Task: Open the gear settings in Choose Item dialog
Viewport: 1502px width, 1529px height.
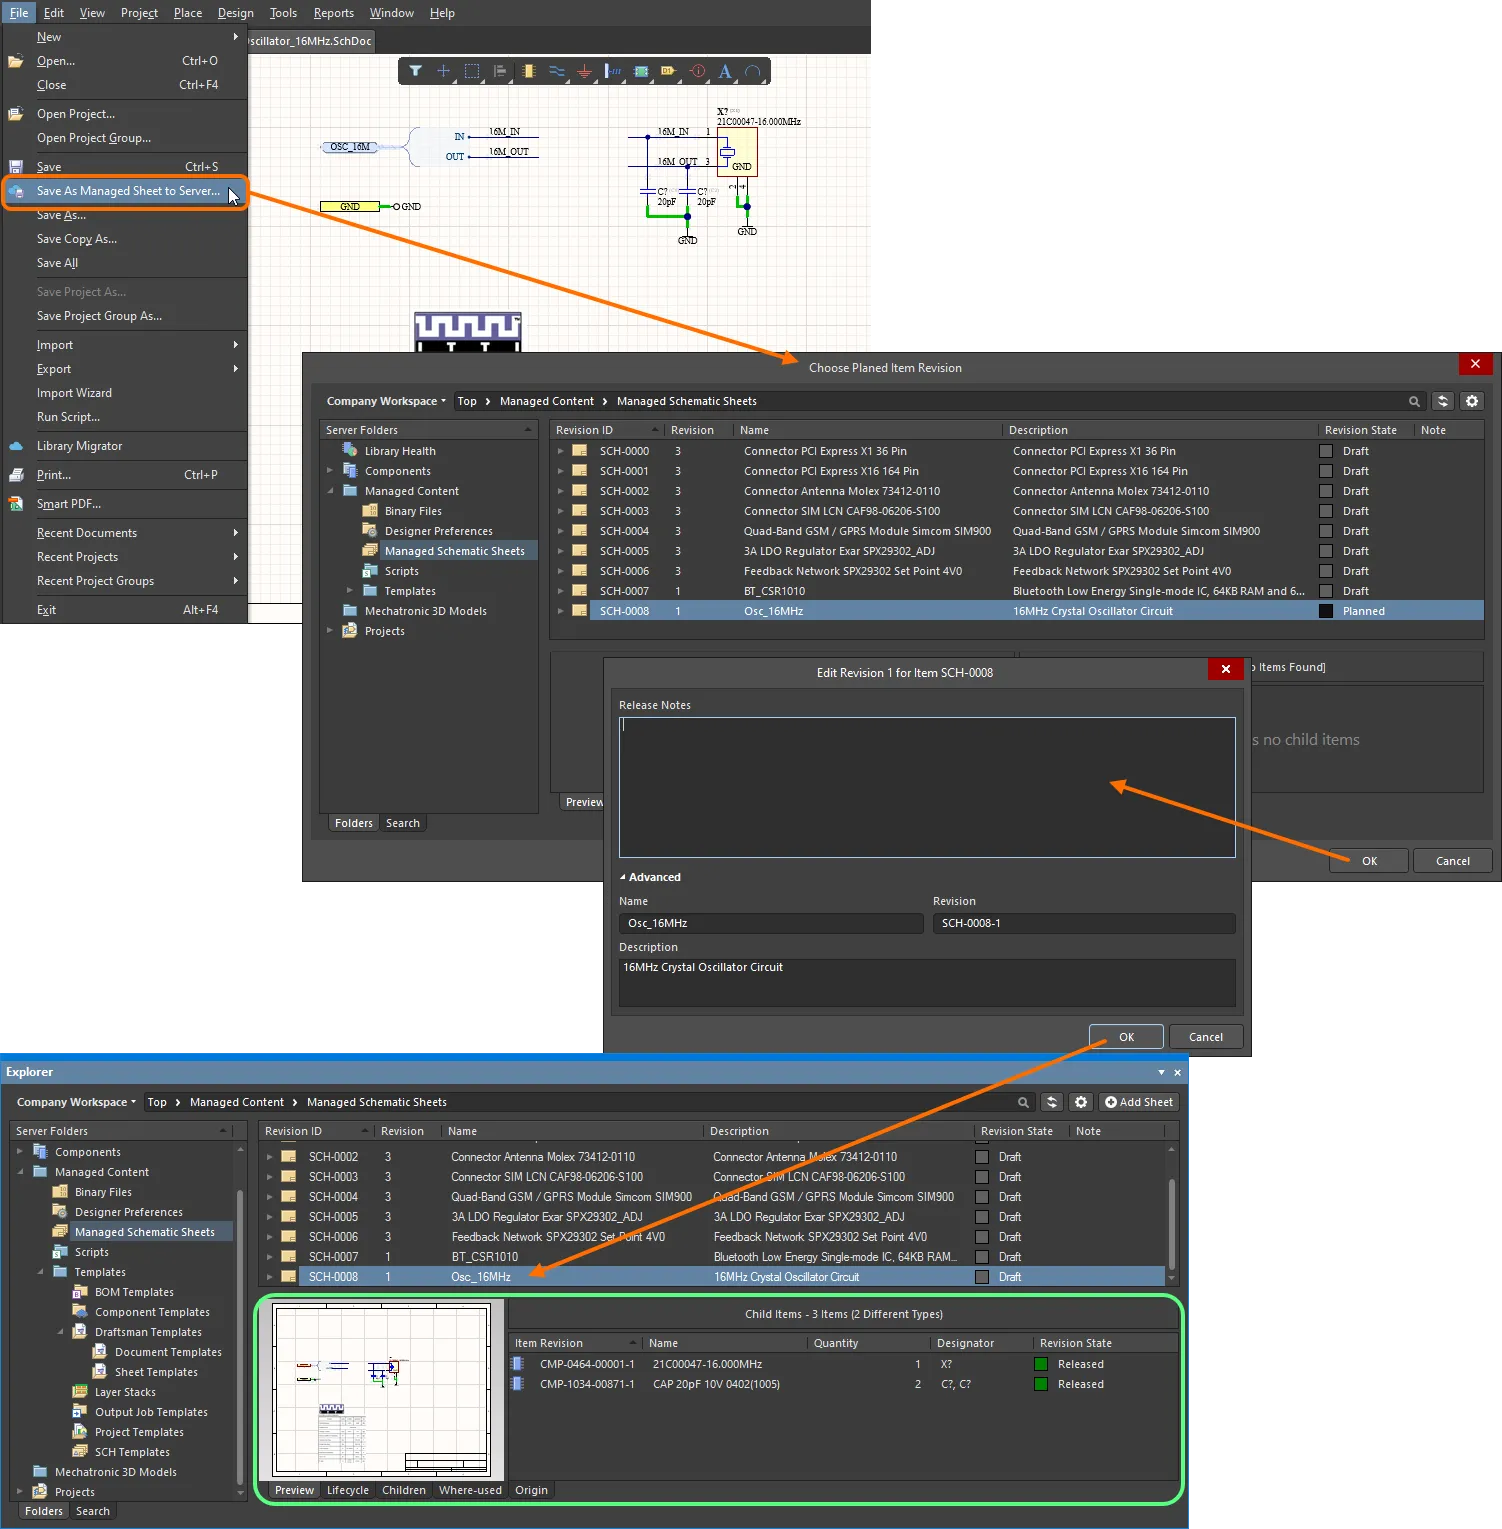Action: point(1472,401)
